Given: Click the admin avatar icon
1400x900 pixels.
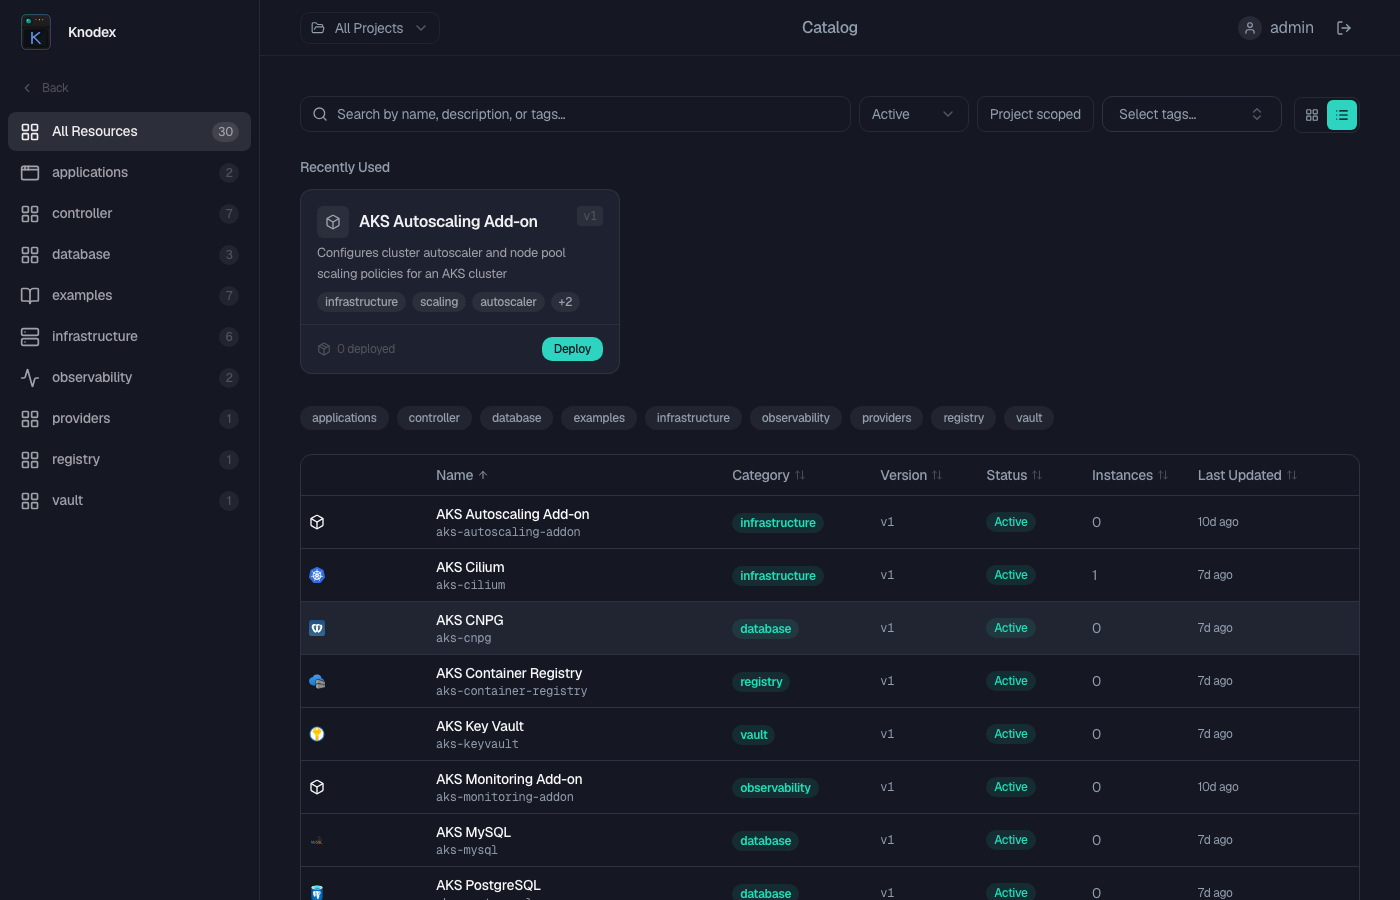Looking at the screenshot, I should click(x=1249, y=27).
